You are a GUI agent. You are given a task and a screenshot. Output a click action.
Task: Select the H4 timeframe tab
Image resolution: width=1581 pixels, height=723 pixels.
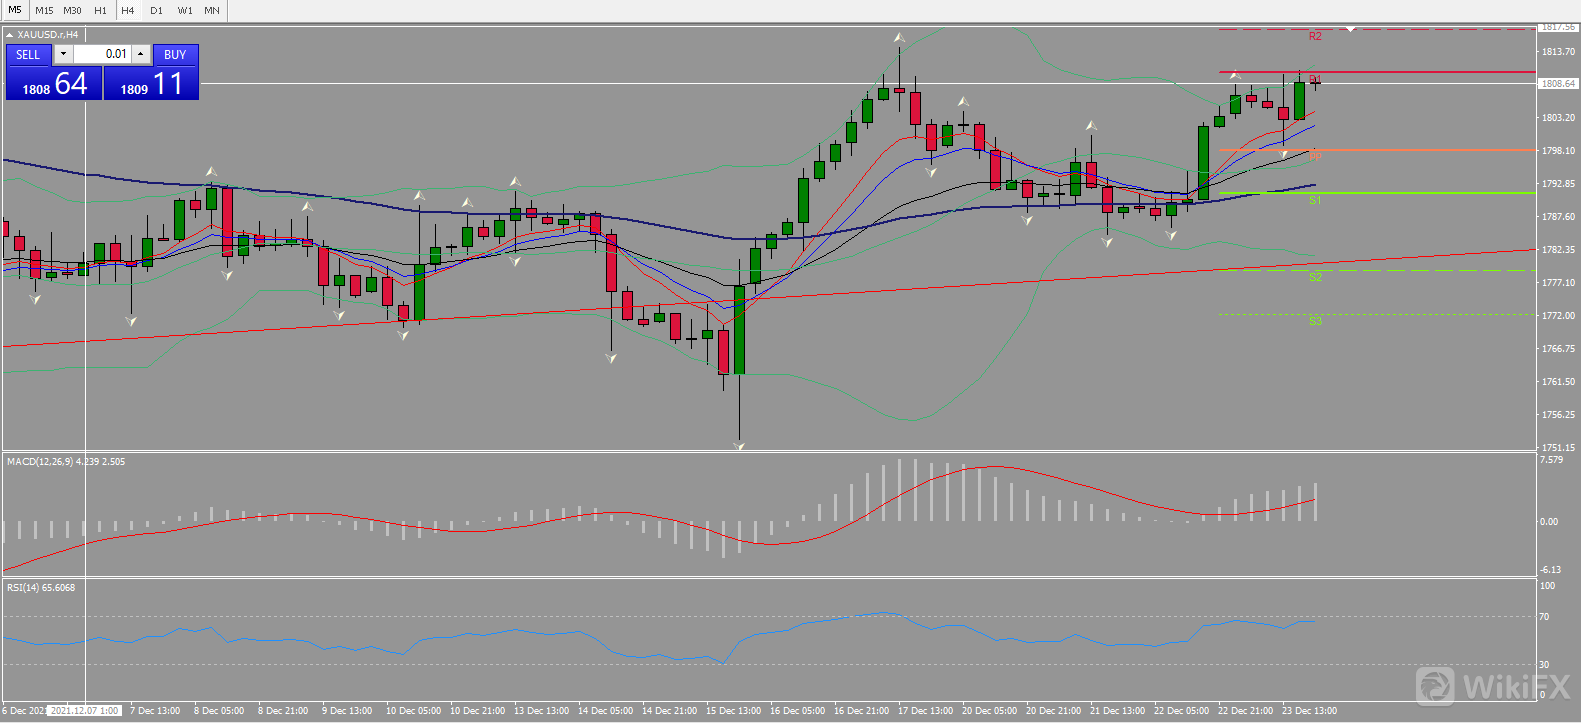128,10
